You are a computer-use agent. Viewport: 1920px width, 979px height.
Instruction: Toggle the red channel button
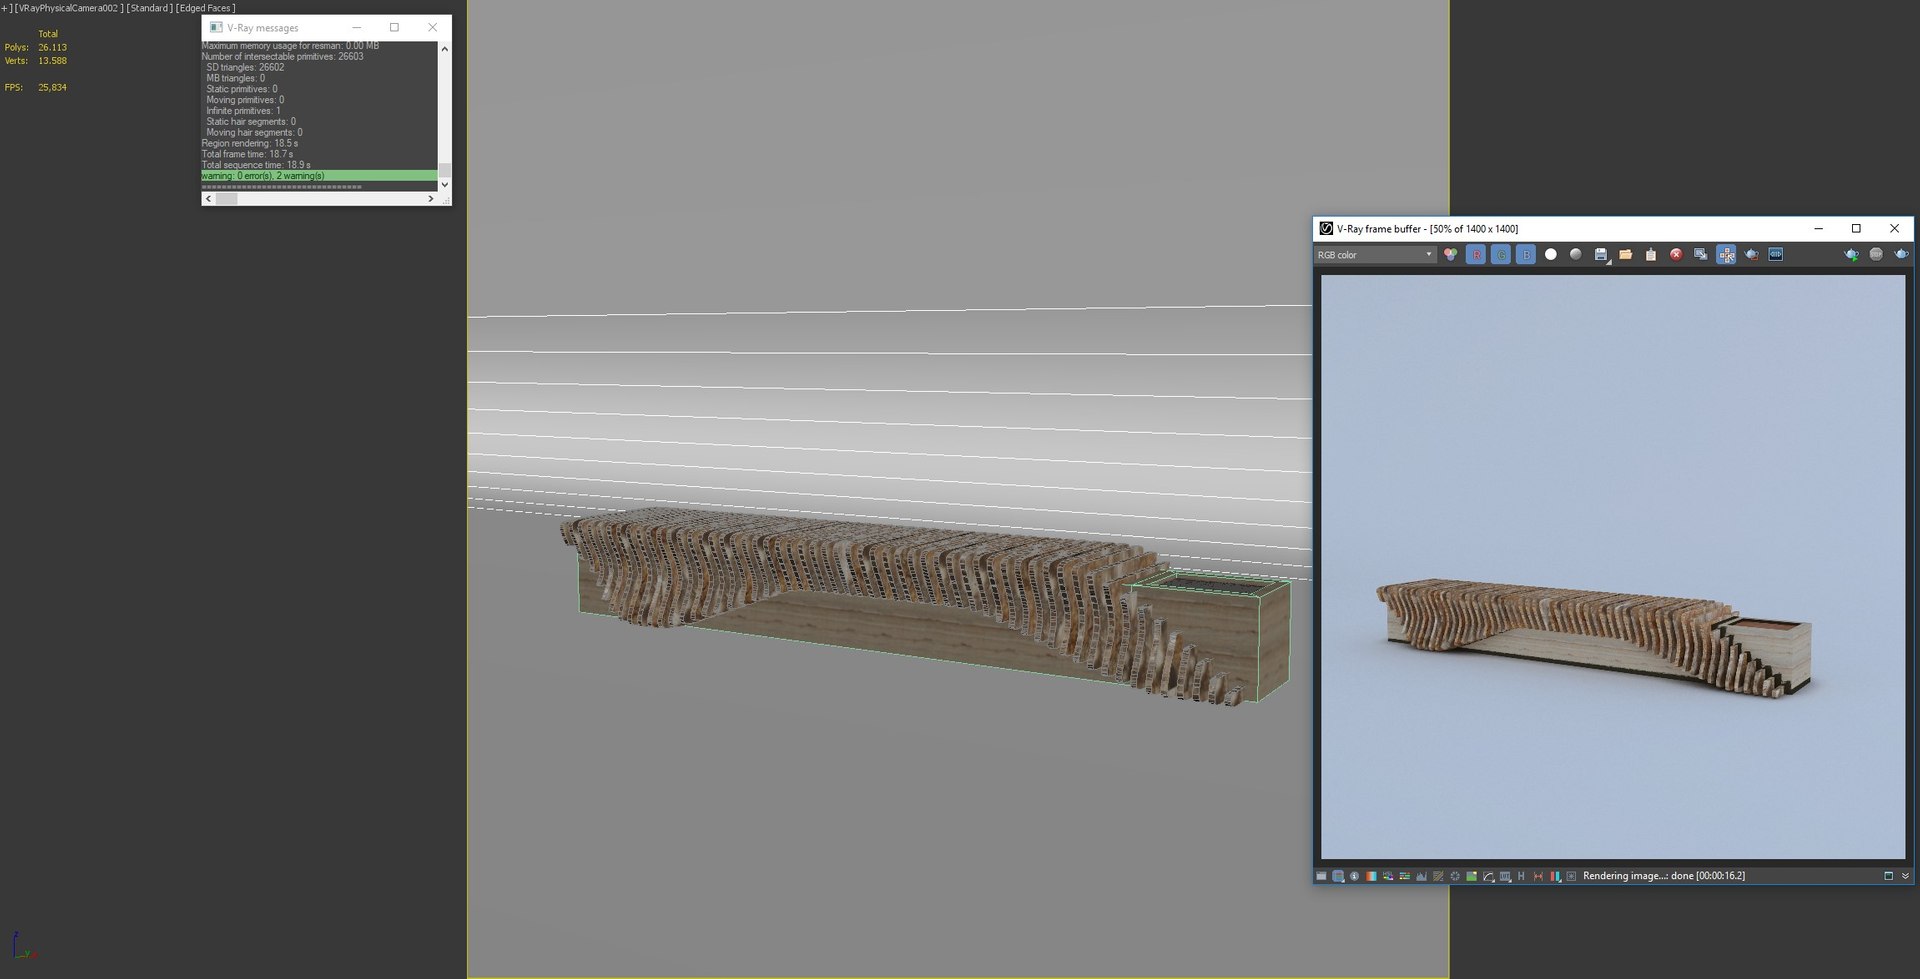(x=1476, y=255)
